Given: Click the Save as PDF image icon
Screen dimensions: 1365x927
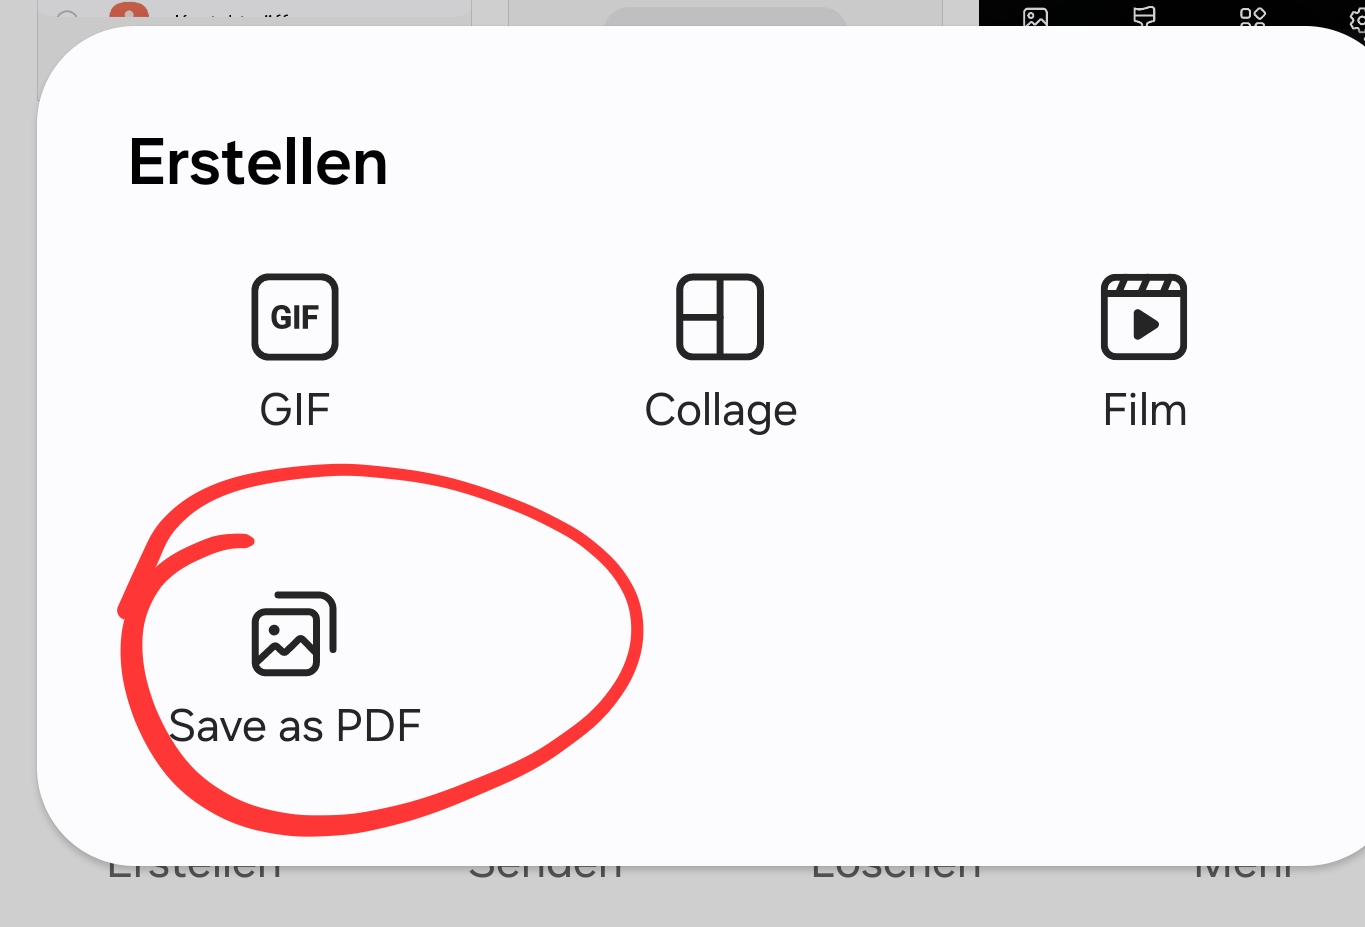Looking at the screenshot, I should tap(294, 634).
